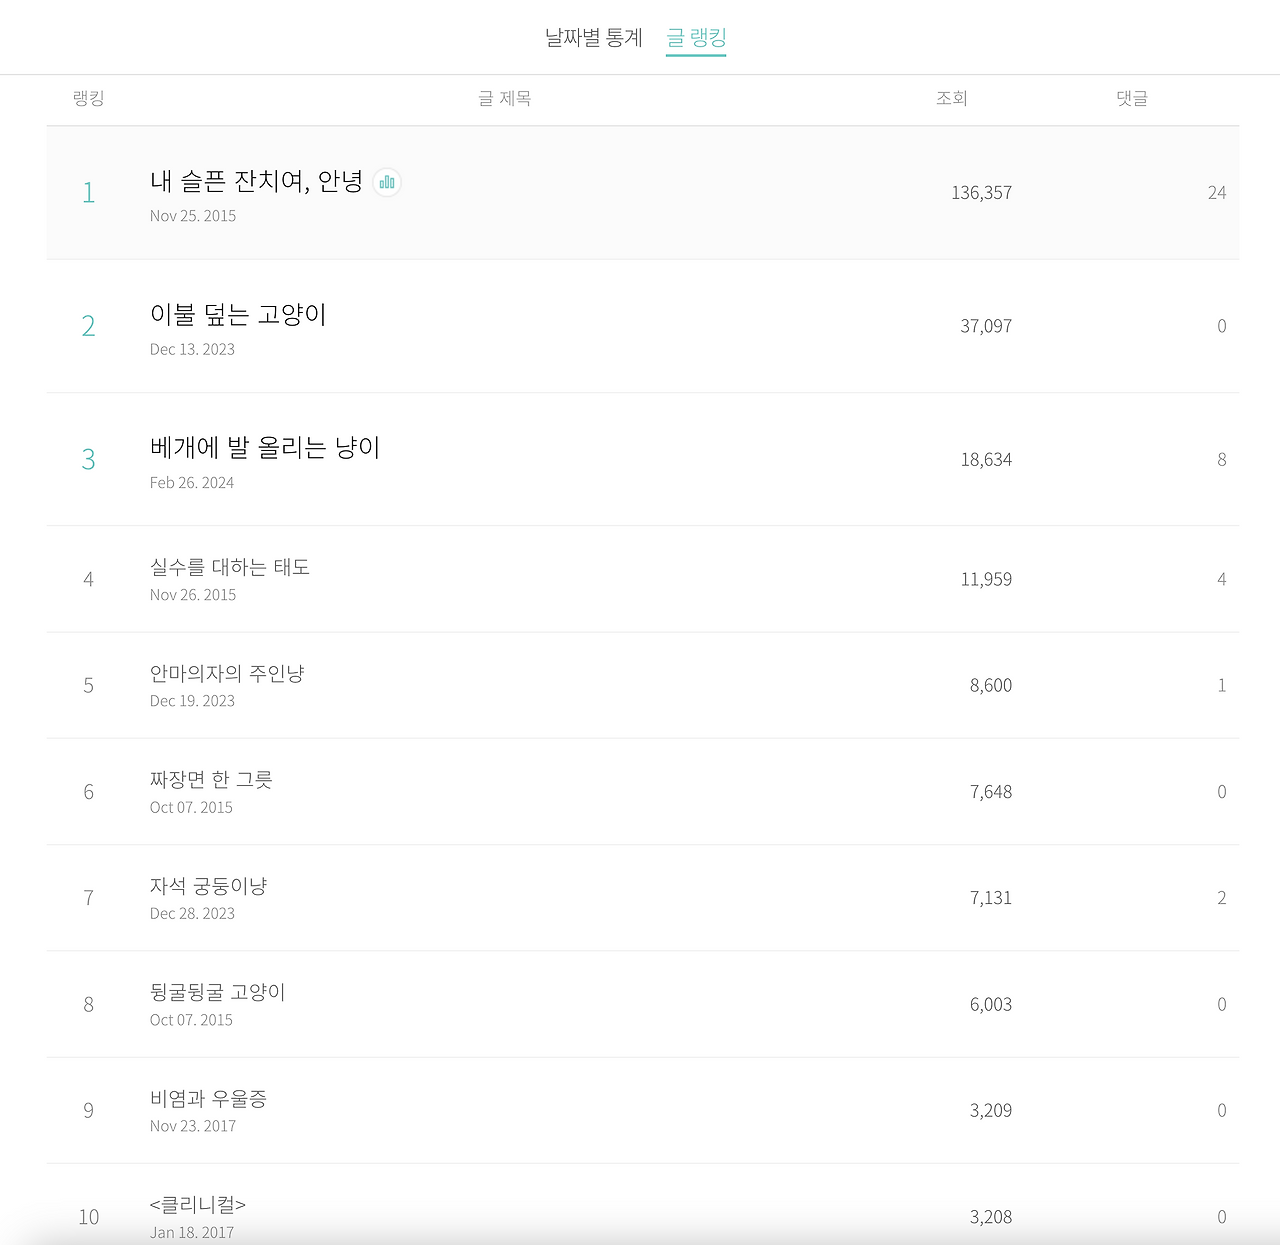
Task: Sort by the 댓글 column header
Action: point(1130,98)
